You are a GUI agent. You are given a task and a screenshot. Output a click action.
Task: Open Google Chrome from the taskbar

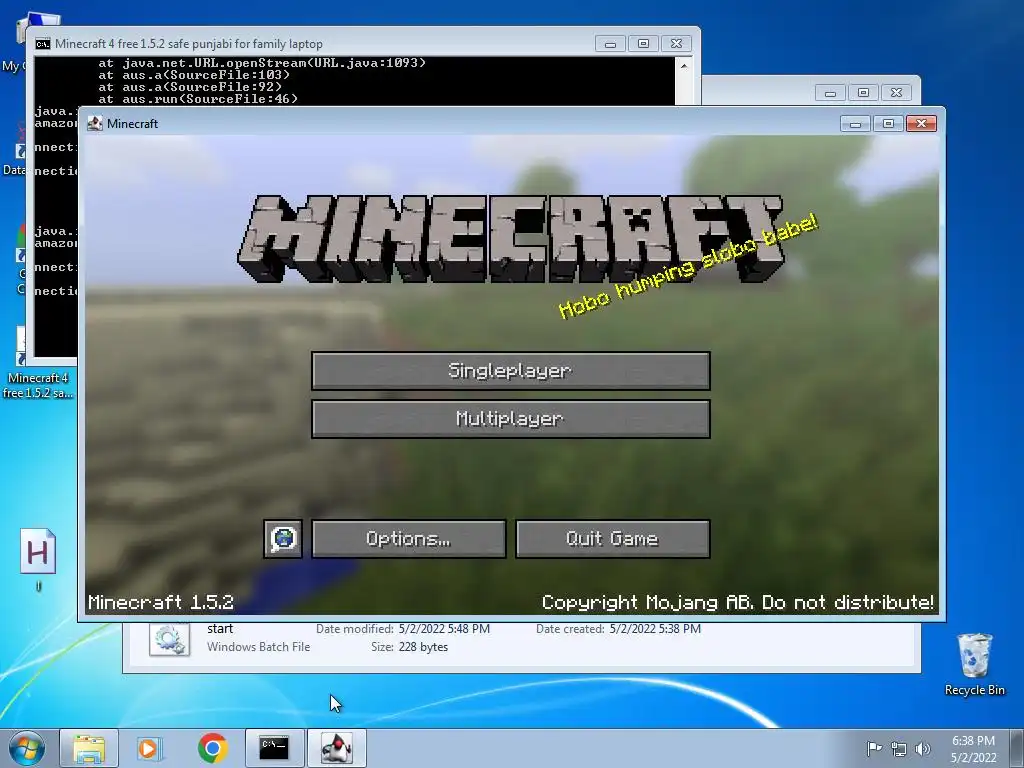click(x=212, y=748)
